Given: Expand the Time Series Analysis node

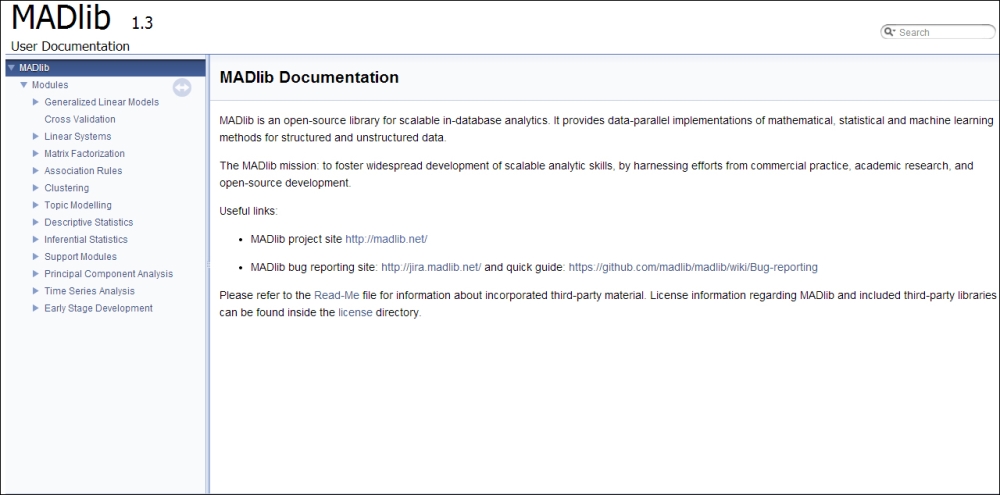Looking at the screenshot, I should coord(36,292).
